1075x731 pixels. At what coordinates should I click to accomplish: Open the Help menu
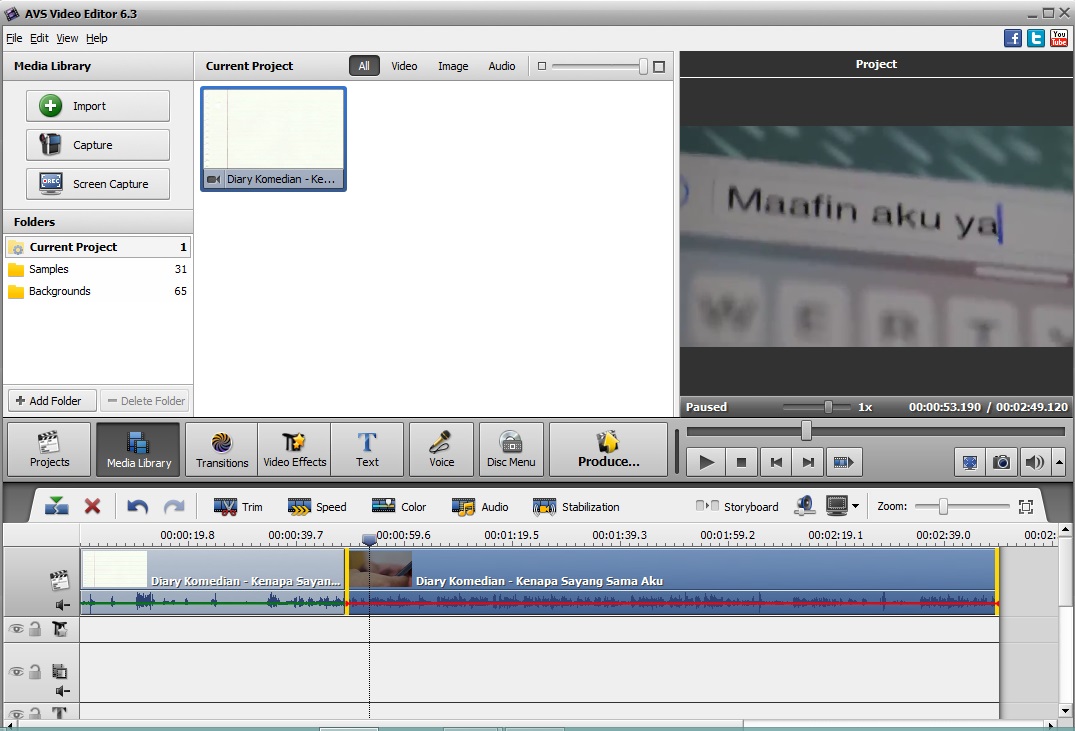(97, 38)
